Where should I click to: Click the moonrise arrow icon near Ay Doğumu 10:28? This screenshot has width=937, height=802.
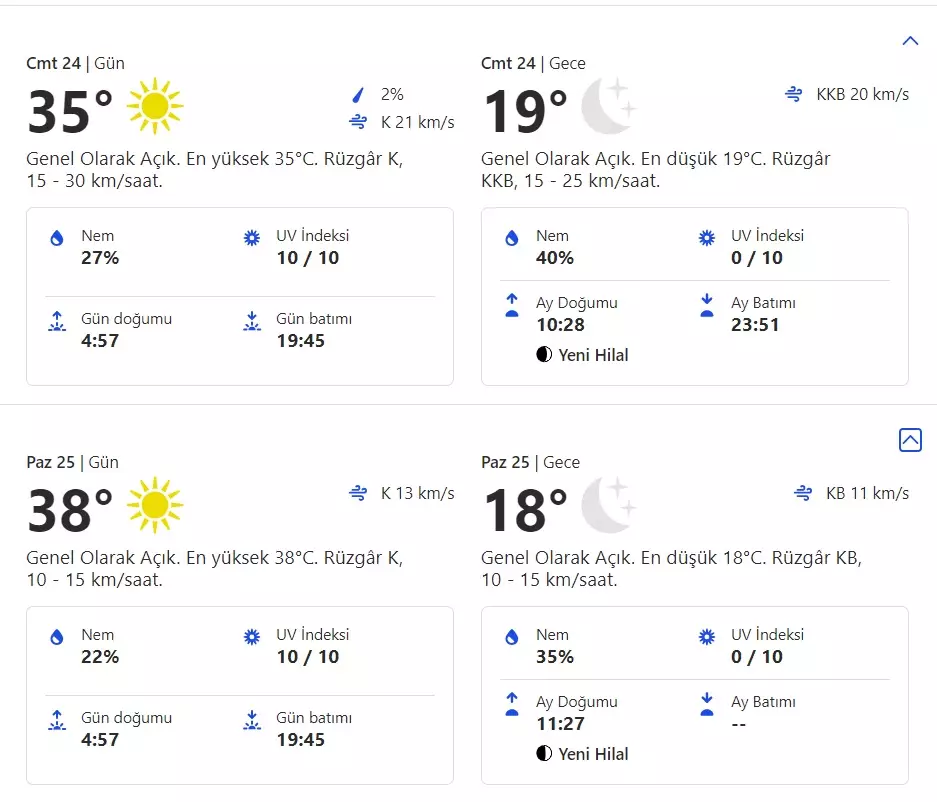(x=512, y=303)
